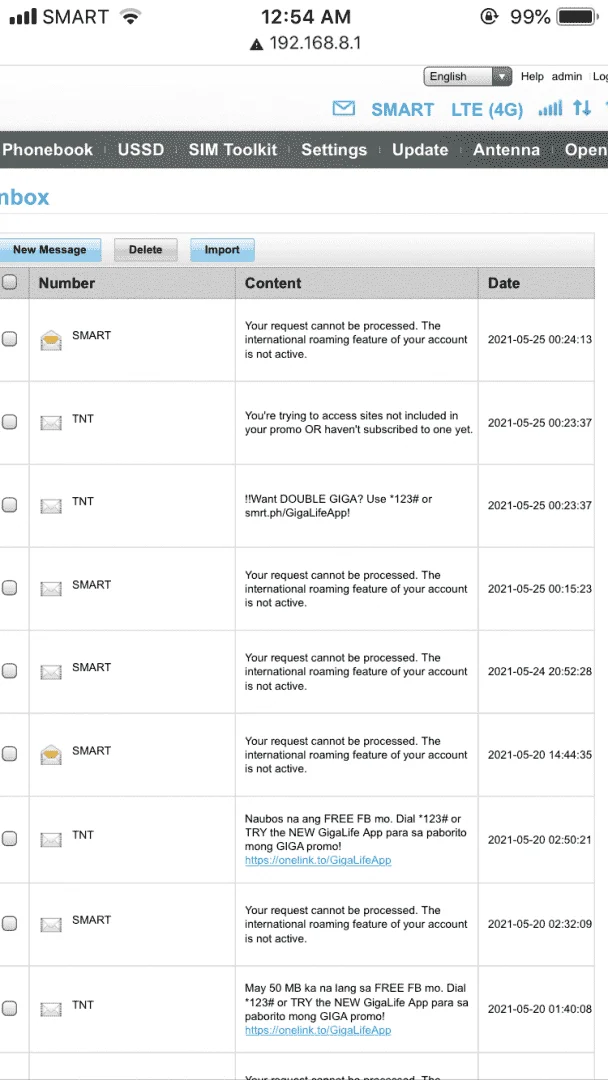Toggle the select-all checkbox in table header
608x1080 pixels.
(9, 282)
